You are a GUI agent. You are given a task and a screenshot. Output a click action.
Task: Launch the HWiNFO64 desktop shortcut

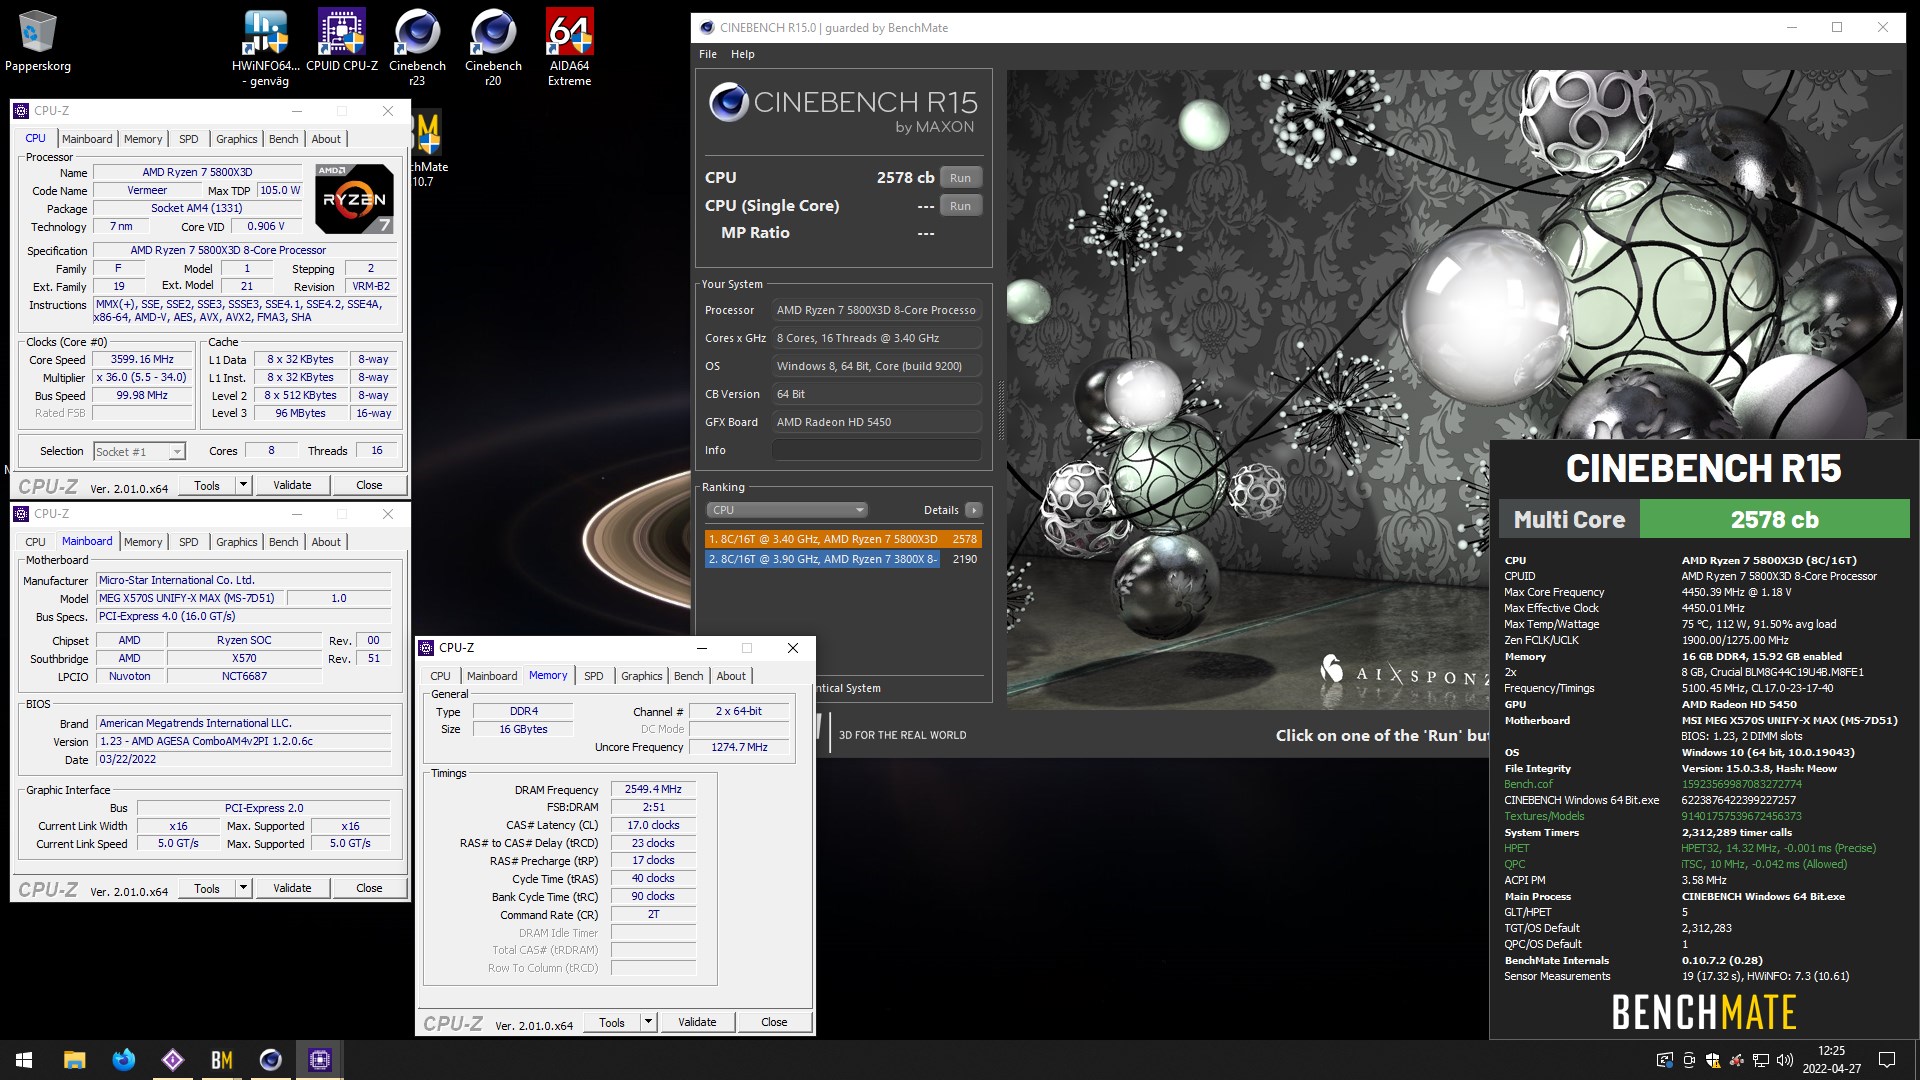coord(265,46)
